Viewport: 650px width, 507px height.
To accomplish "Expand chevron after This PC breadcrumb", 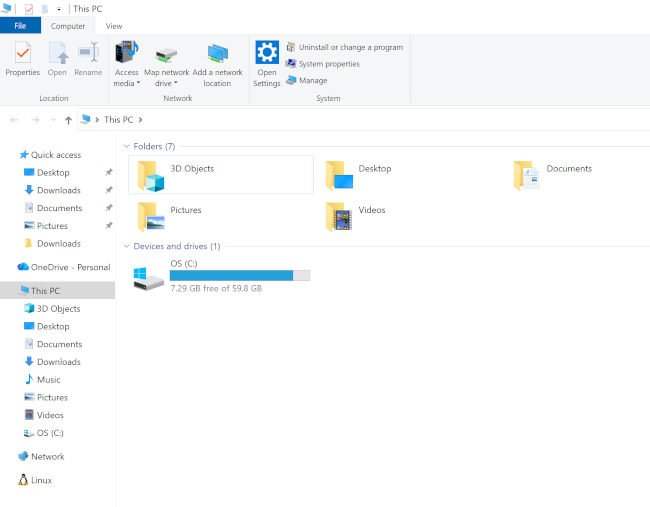I will click(141, 120).
